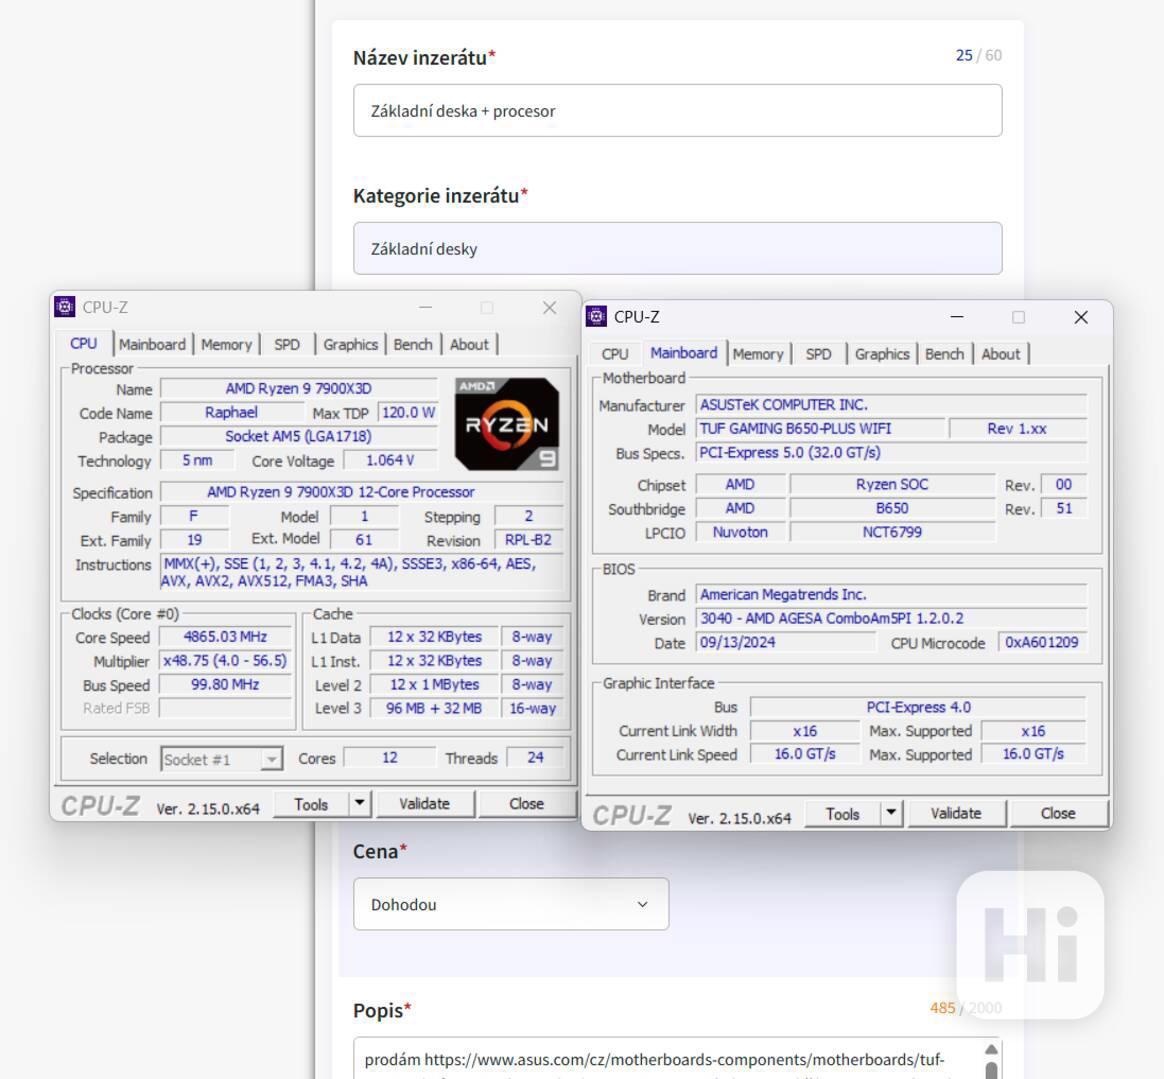Image resolution: width=1164 pixels, height=1079 pixels.
Task: Open SPD tab in left CPU-Z window
Action: pyautogui.click(x=287, y=345)
